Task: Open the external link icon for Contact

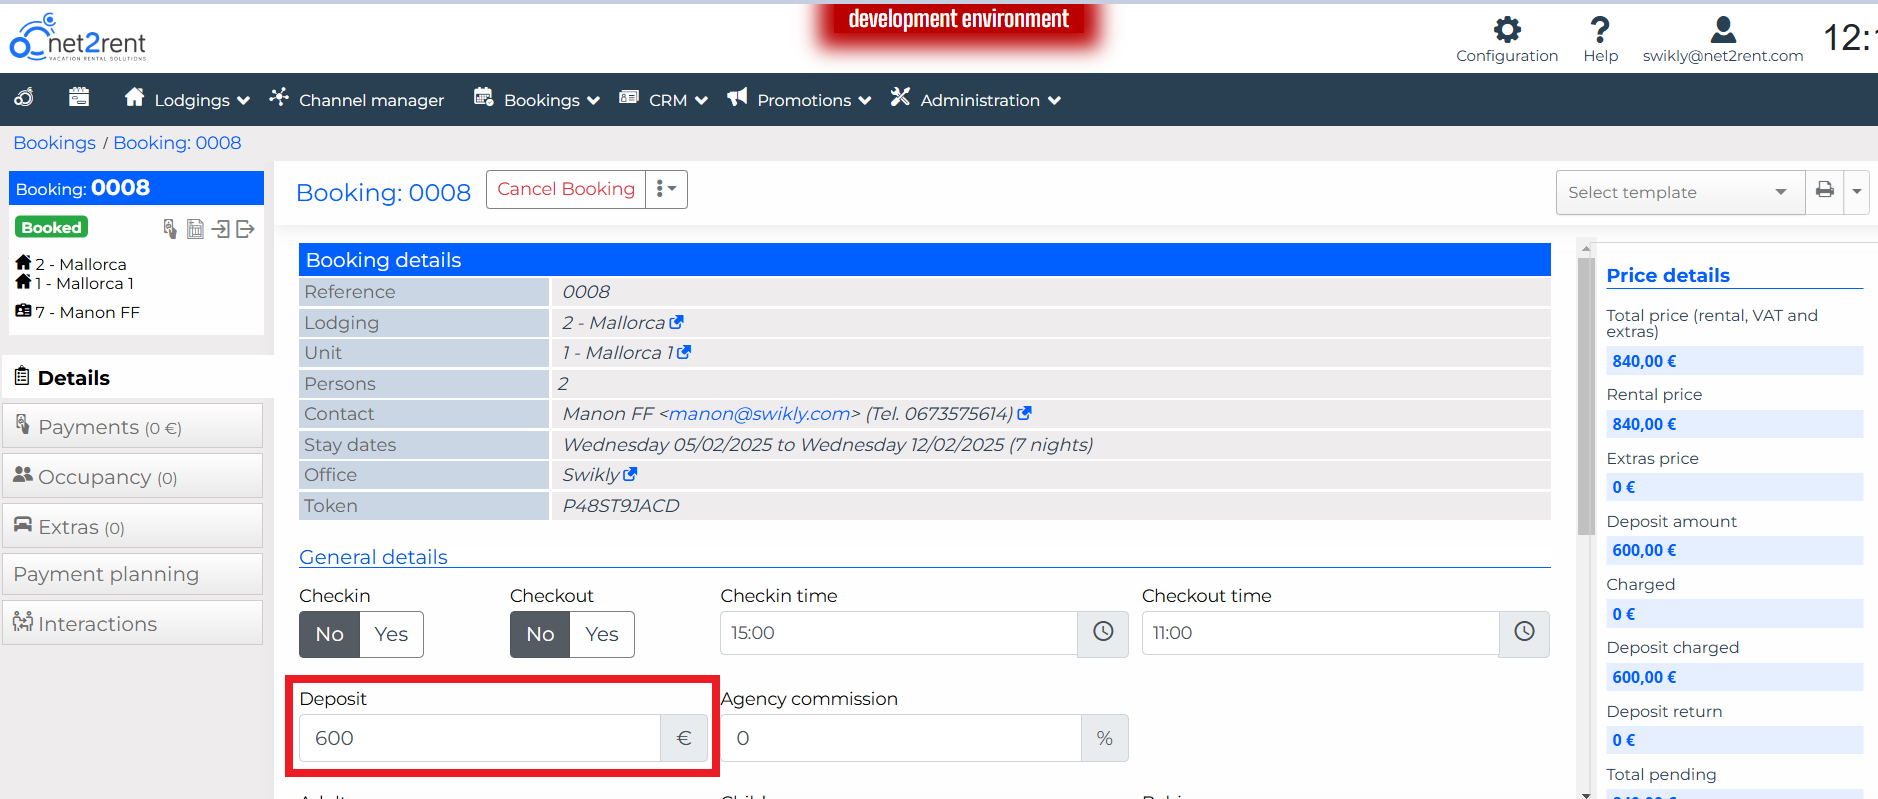Action: pyautogui.click(x=1024, y=413)
